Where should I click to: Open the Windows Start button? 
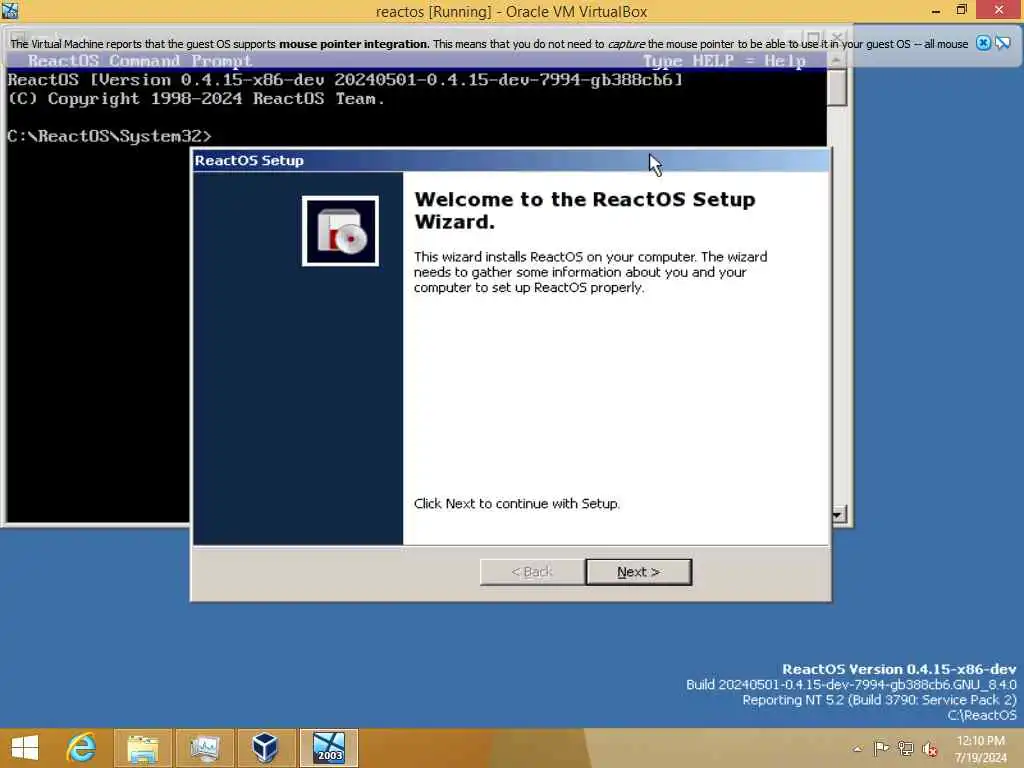tap(25, 748)
